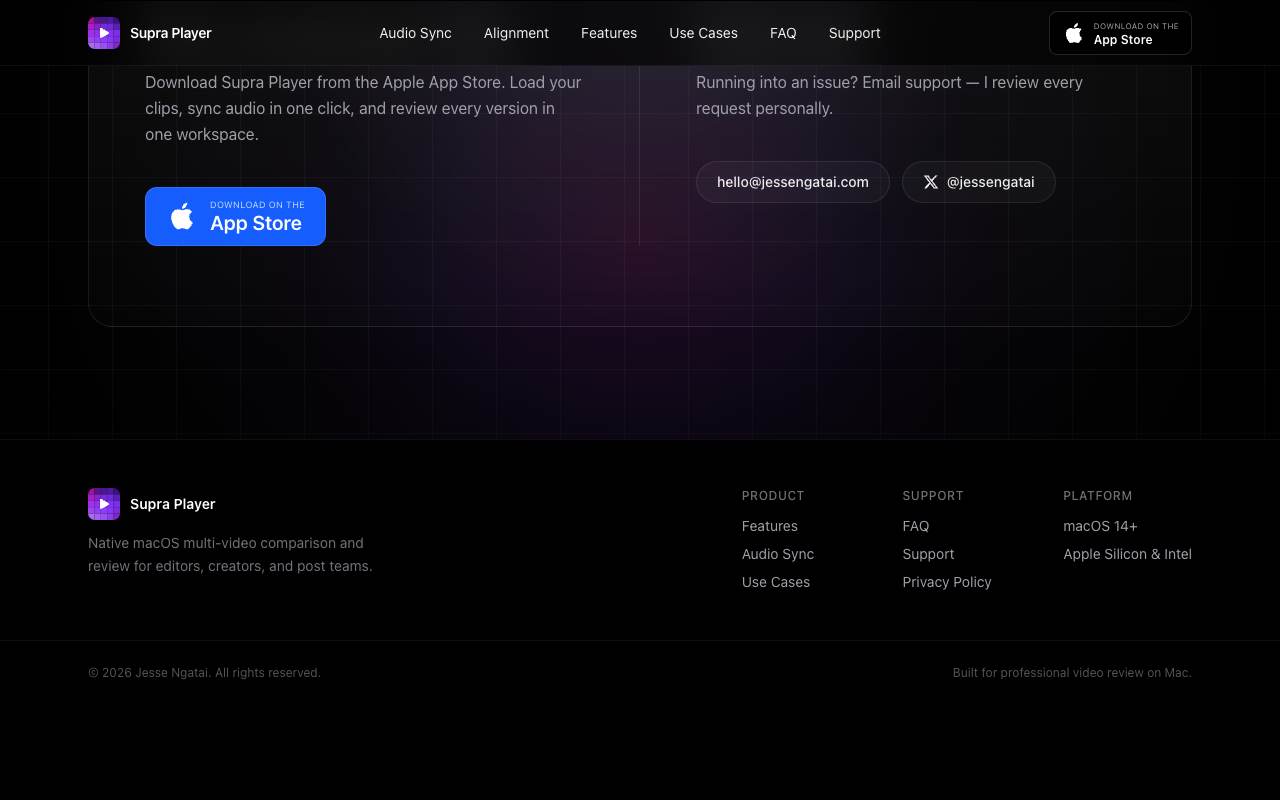Open the Features link in footer Product column

coord(770,526)
